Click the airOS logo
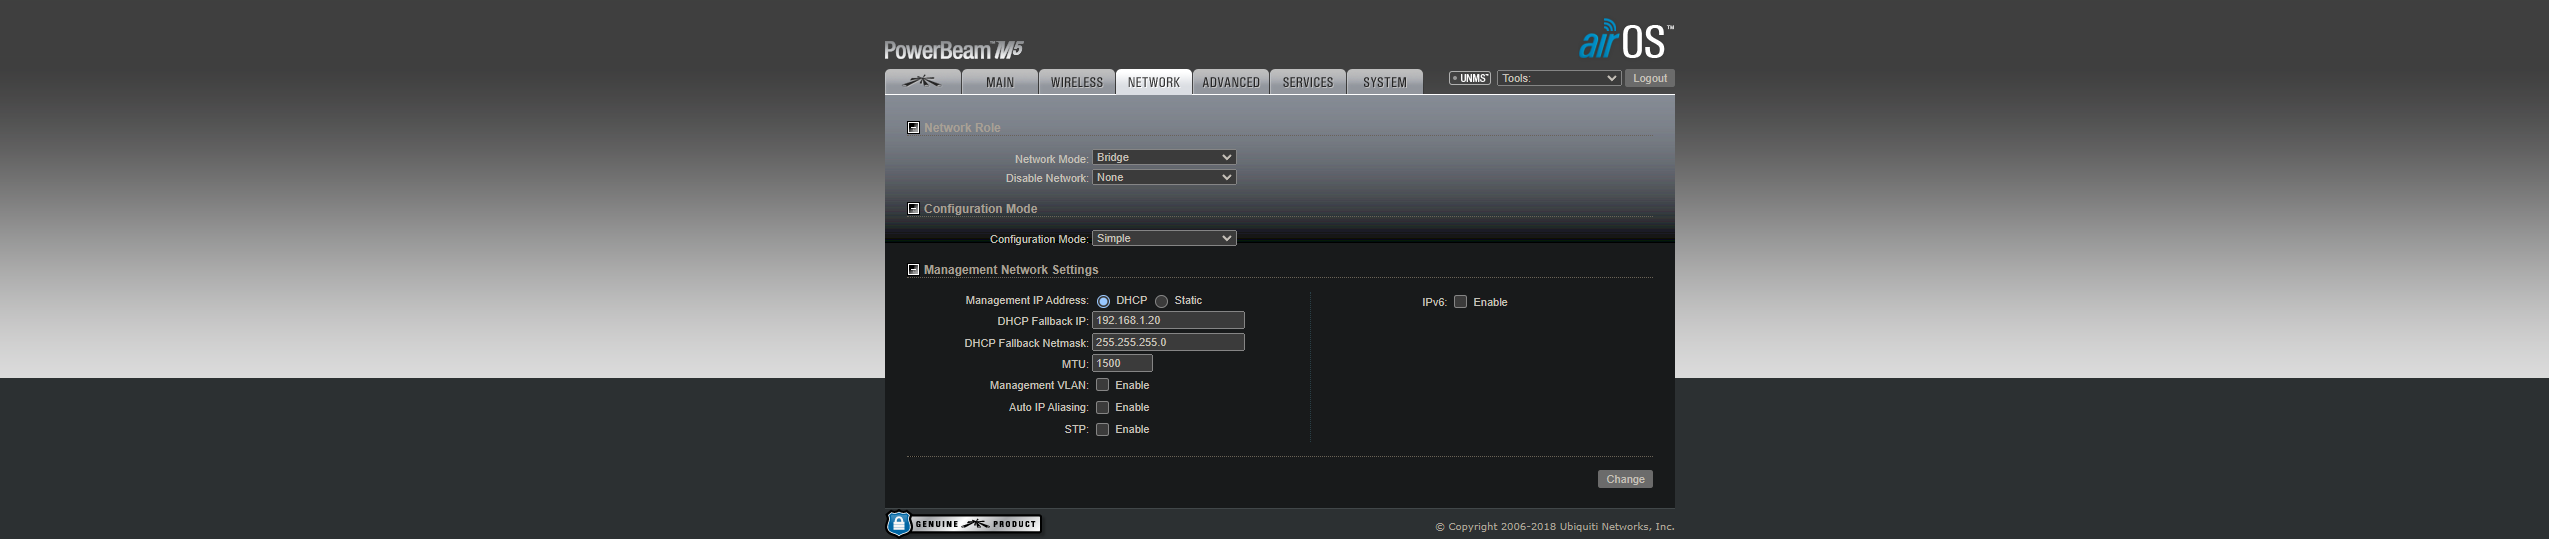The width and height of the screenshot is (2549, 539). (1624, 40)
